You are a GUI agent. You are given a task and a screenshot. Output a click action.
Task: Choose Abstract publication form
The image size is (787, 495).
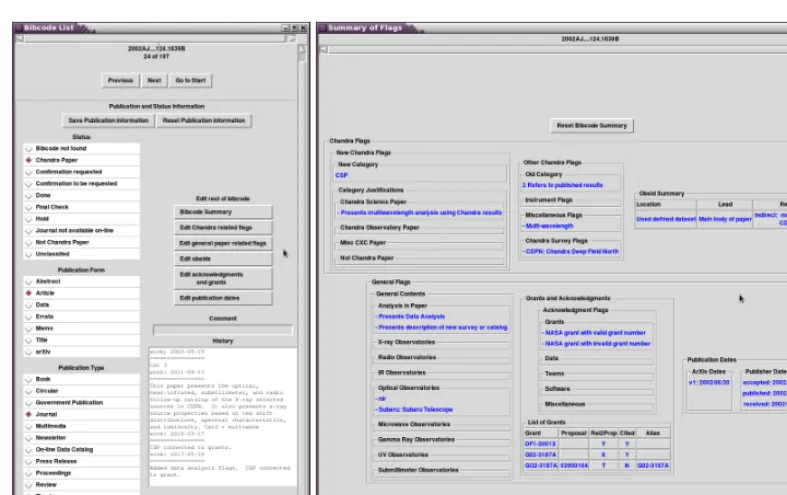point(81,282)
